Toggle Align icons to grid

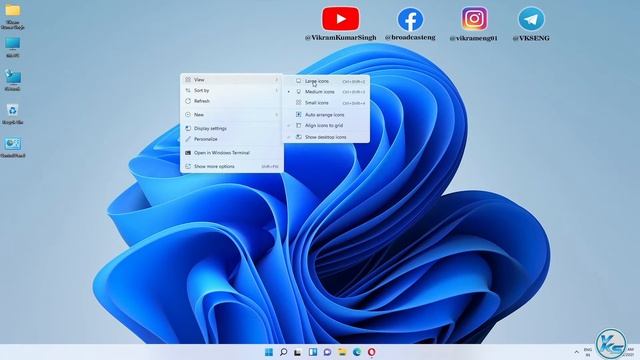pos(326,126)
